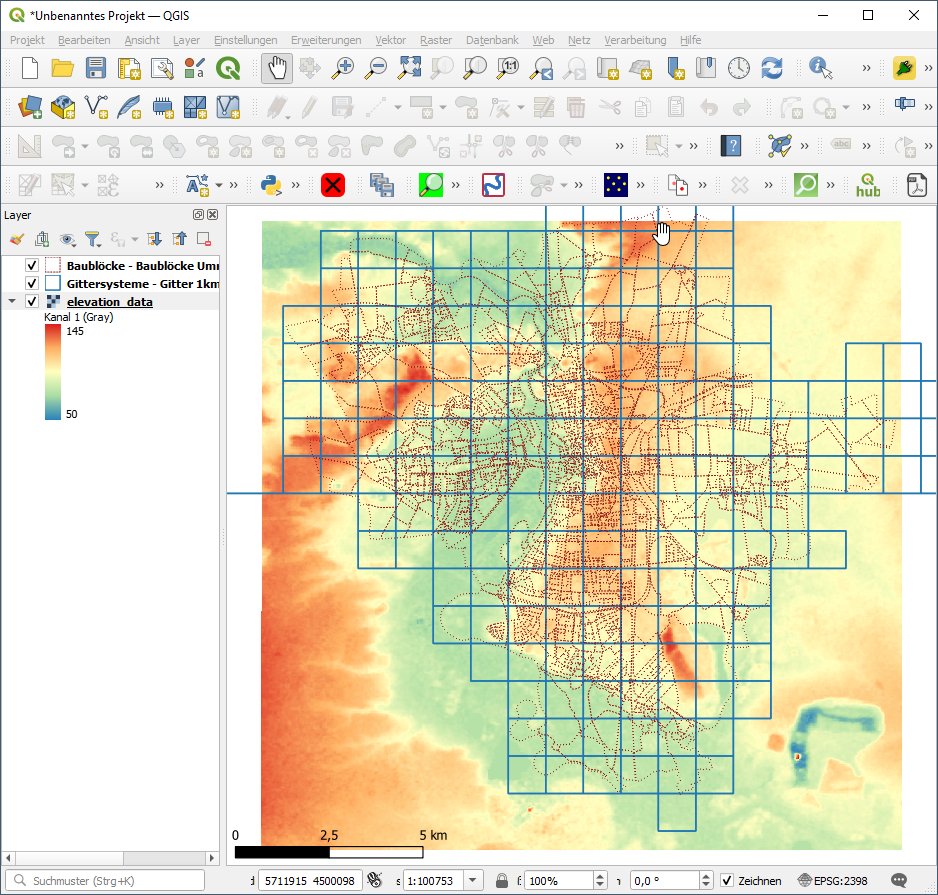Toggle visibility of elevation_data layer
The width and height of the screenshot is (938, 895).
(x=32, y=302)
